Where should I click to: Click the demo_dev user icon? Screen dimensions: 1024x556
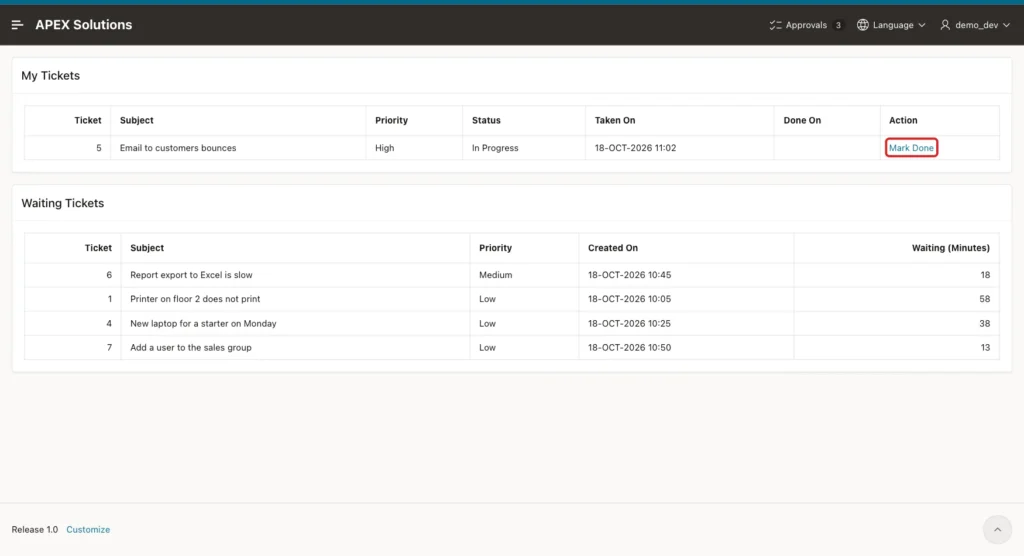(x=945, y=25)
